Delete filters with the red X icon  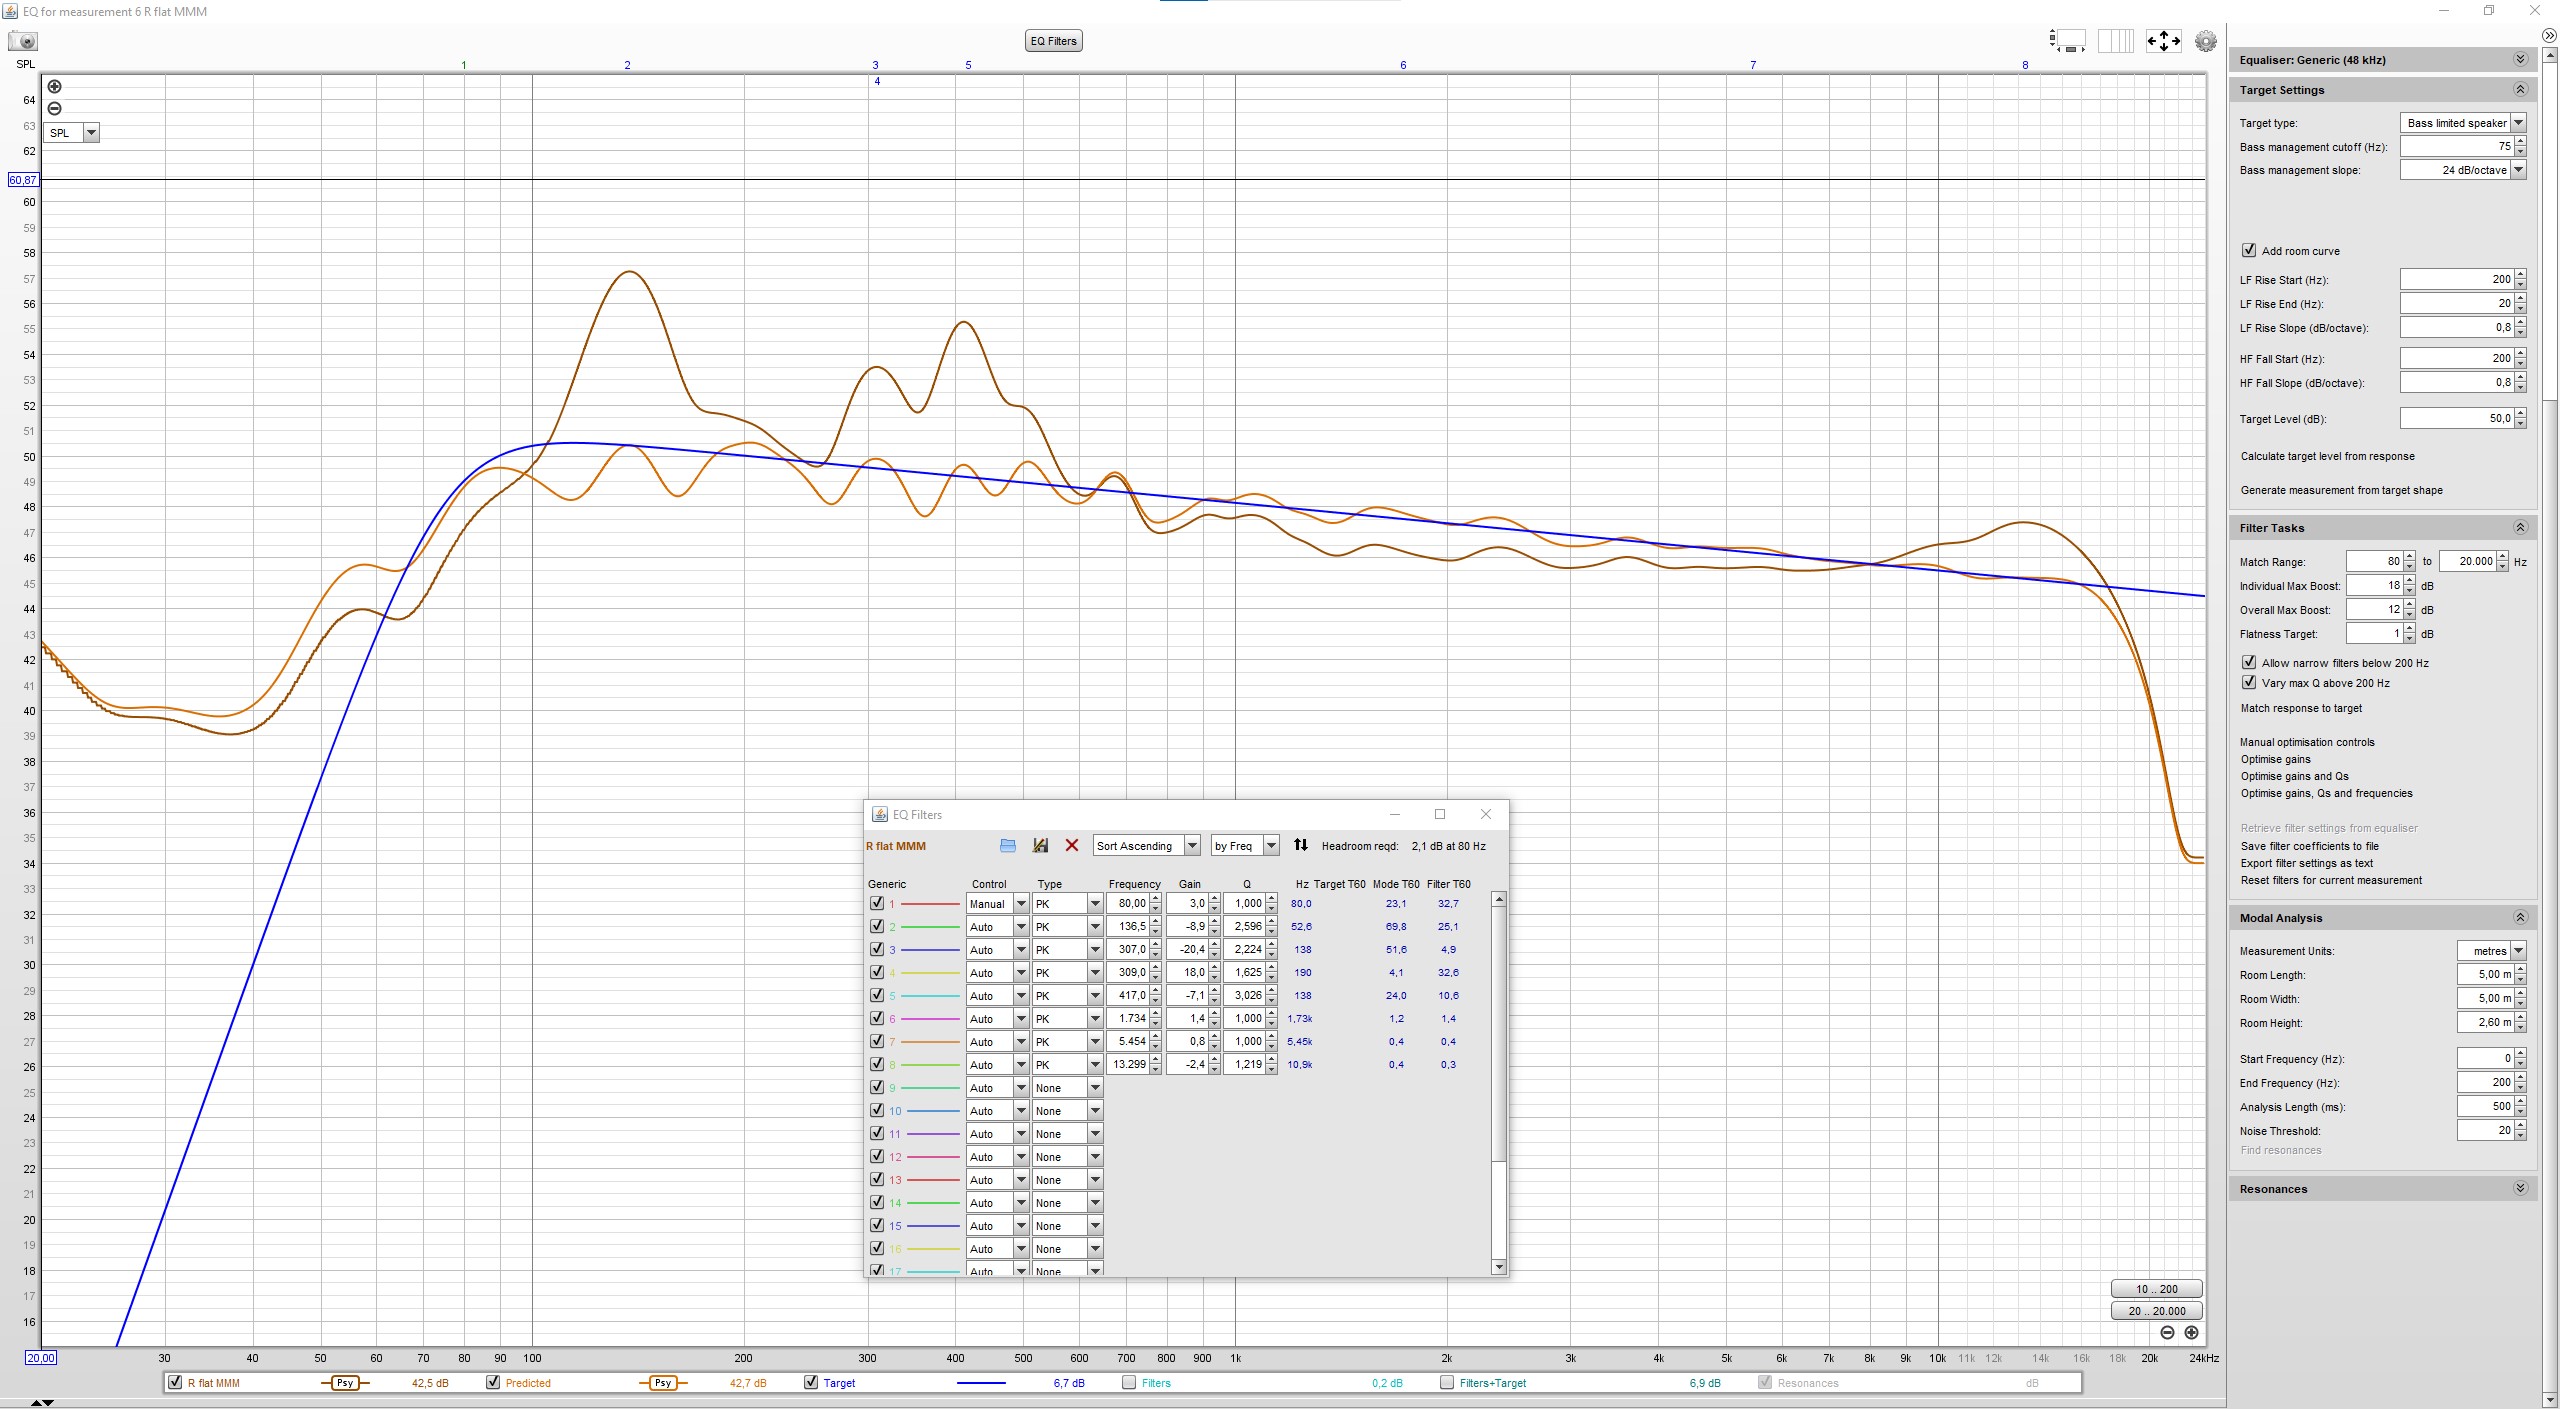(x=1072, y=846)
